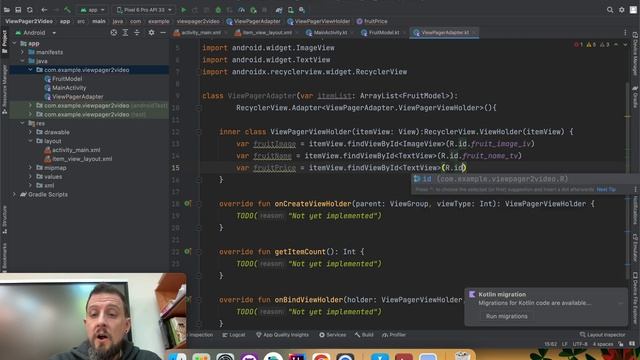Image resolution: width=640 pixels, height=360 pixels.
Task: Navigate back with the left arrow icon
Action: (x=44, y=10)
